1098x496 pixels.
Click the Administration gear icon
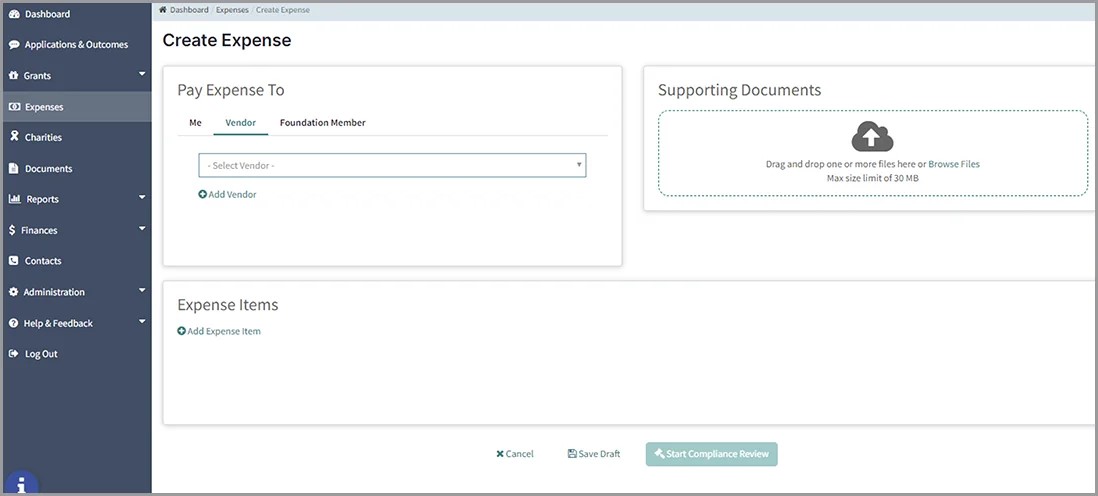click(x=13, y=292)
